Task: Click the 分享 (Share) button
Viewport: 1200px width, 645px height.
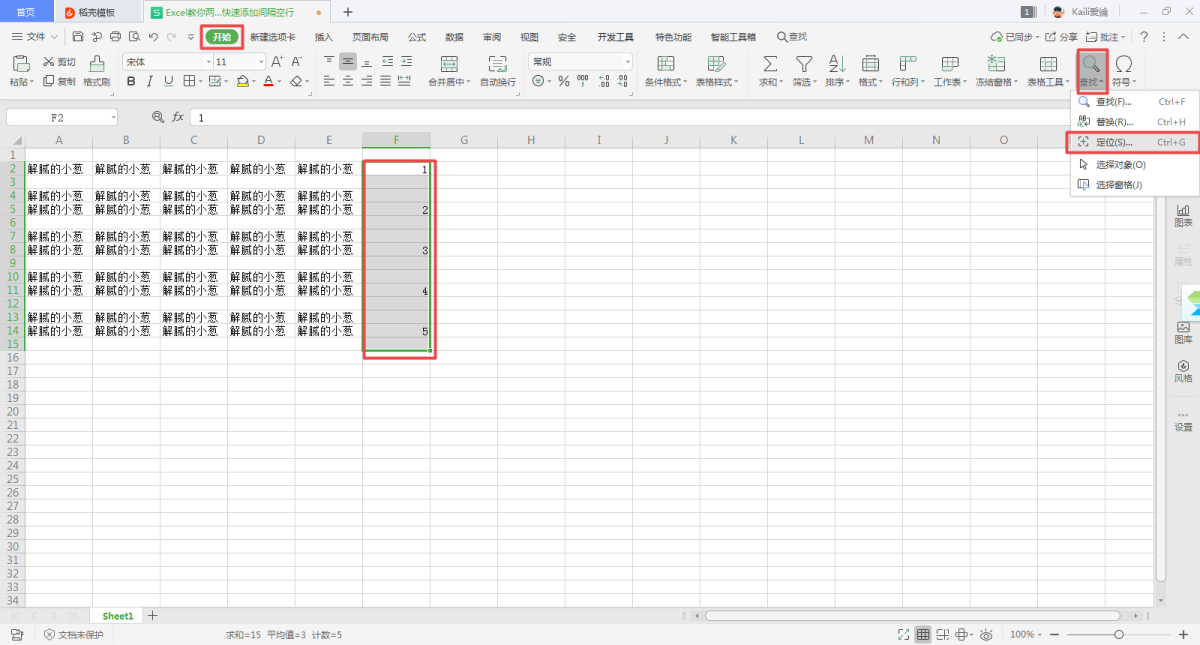Action: [x=1062, y=37]
